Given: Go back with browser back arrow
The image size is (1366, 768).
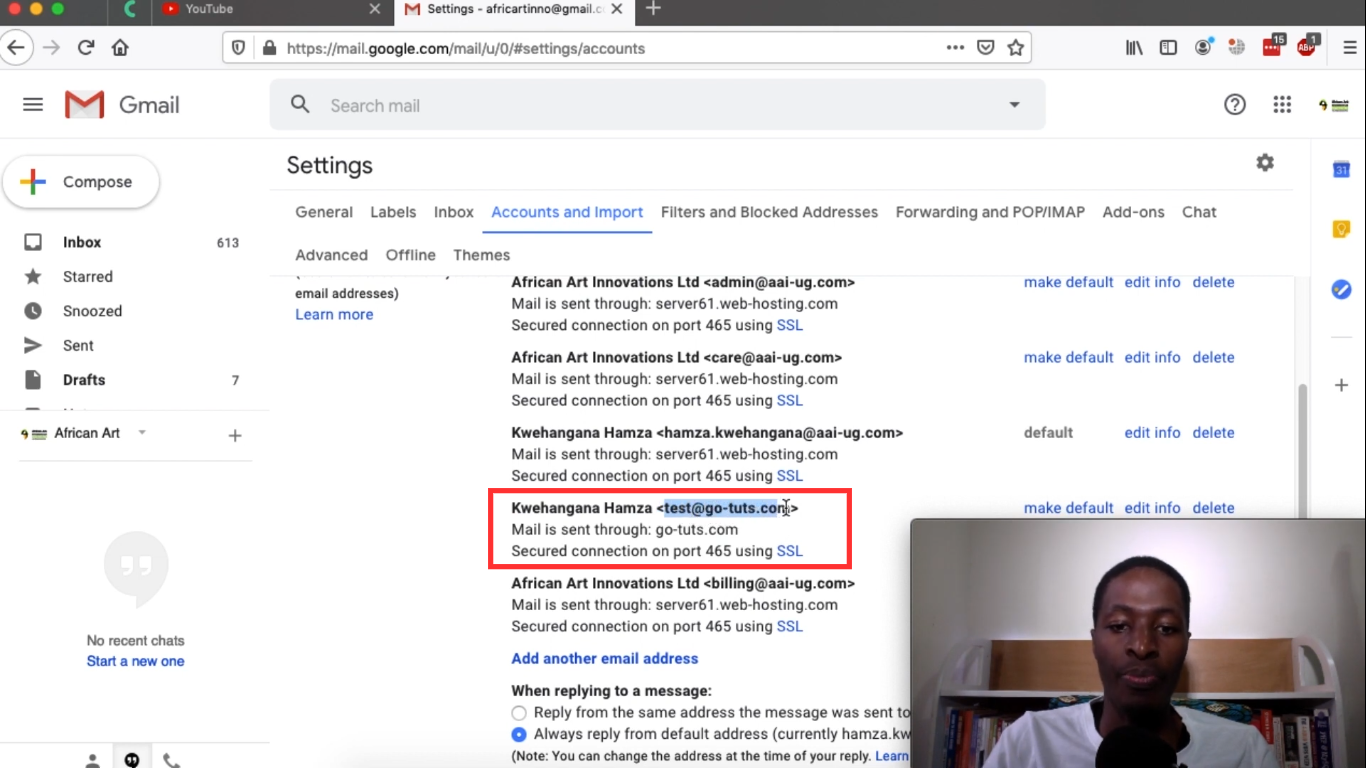Looking at the screenshot, I should click(x=17, y=48).
